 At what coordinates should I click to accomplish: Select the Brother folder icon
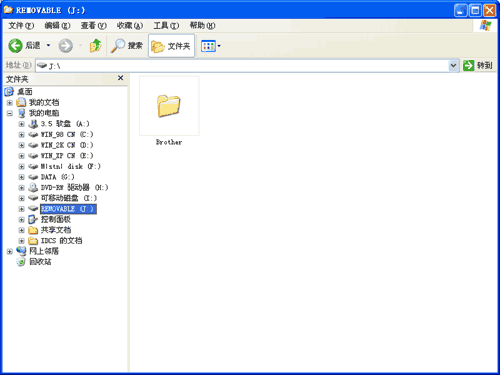(169, 106)
